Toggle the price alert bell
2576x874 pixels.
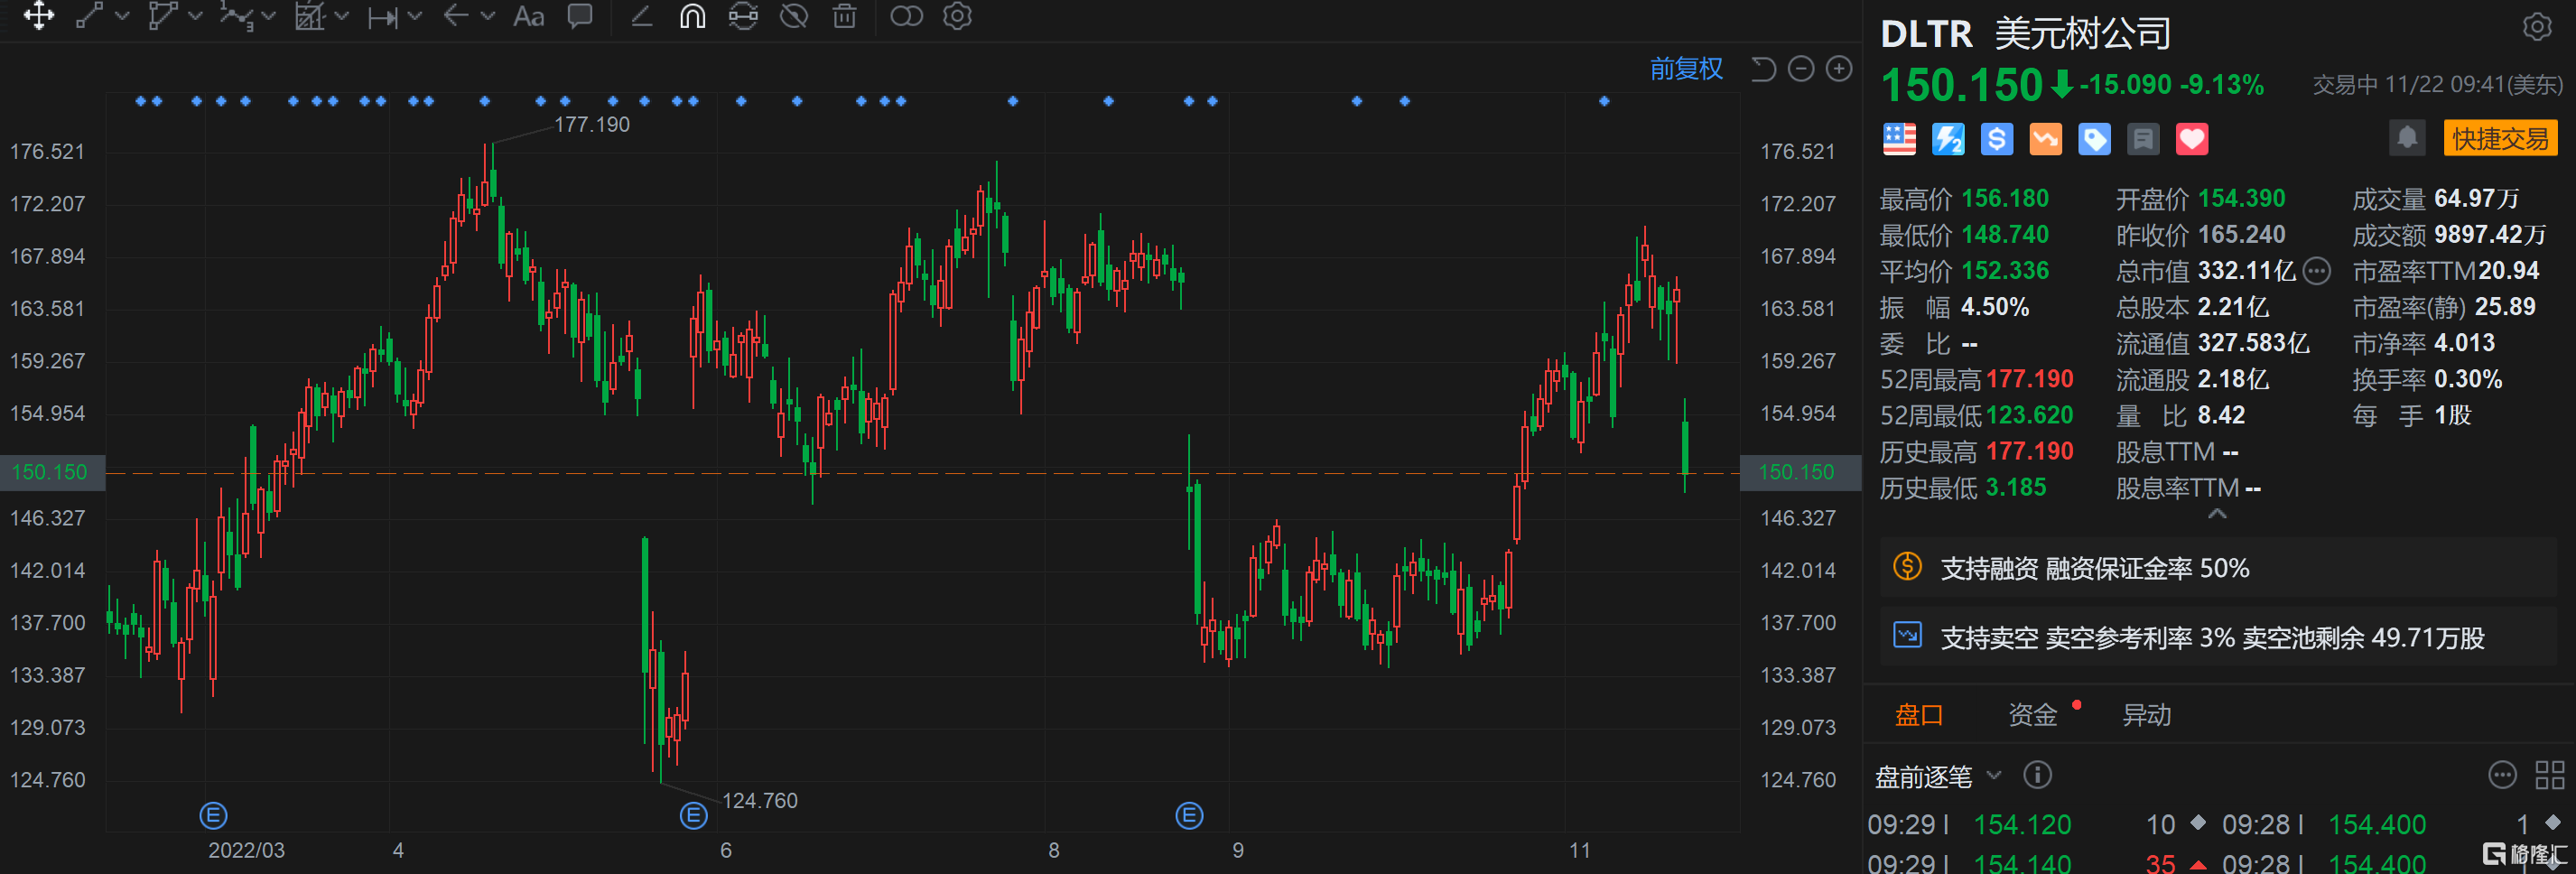(2407, 138)
